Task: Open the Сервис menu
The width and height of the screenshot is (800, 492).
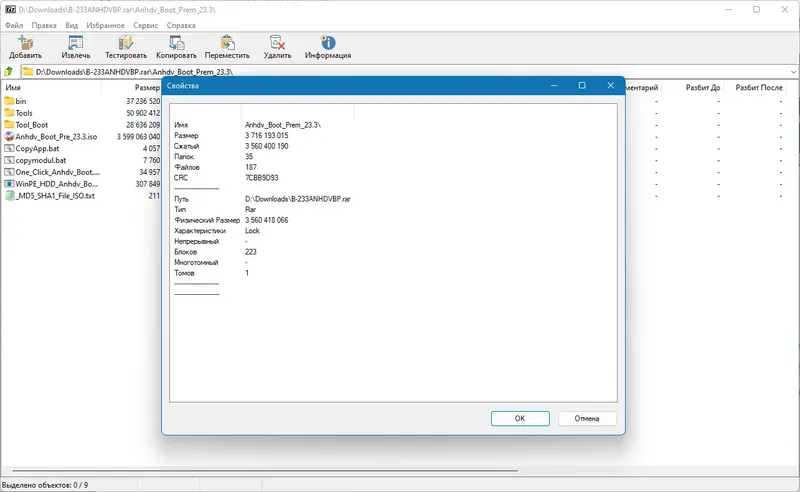Action: tap(145, 25)
